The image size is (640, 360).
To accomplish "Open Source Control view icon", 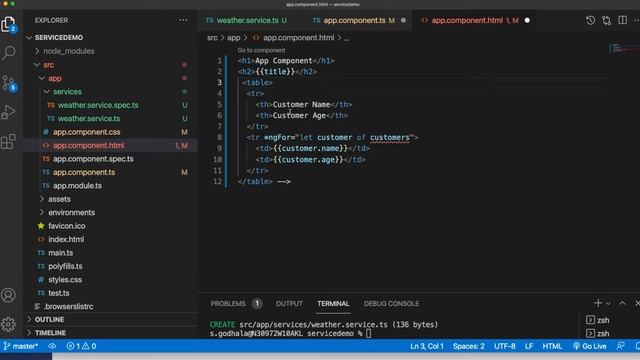I will [x=8, y=83].
